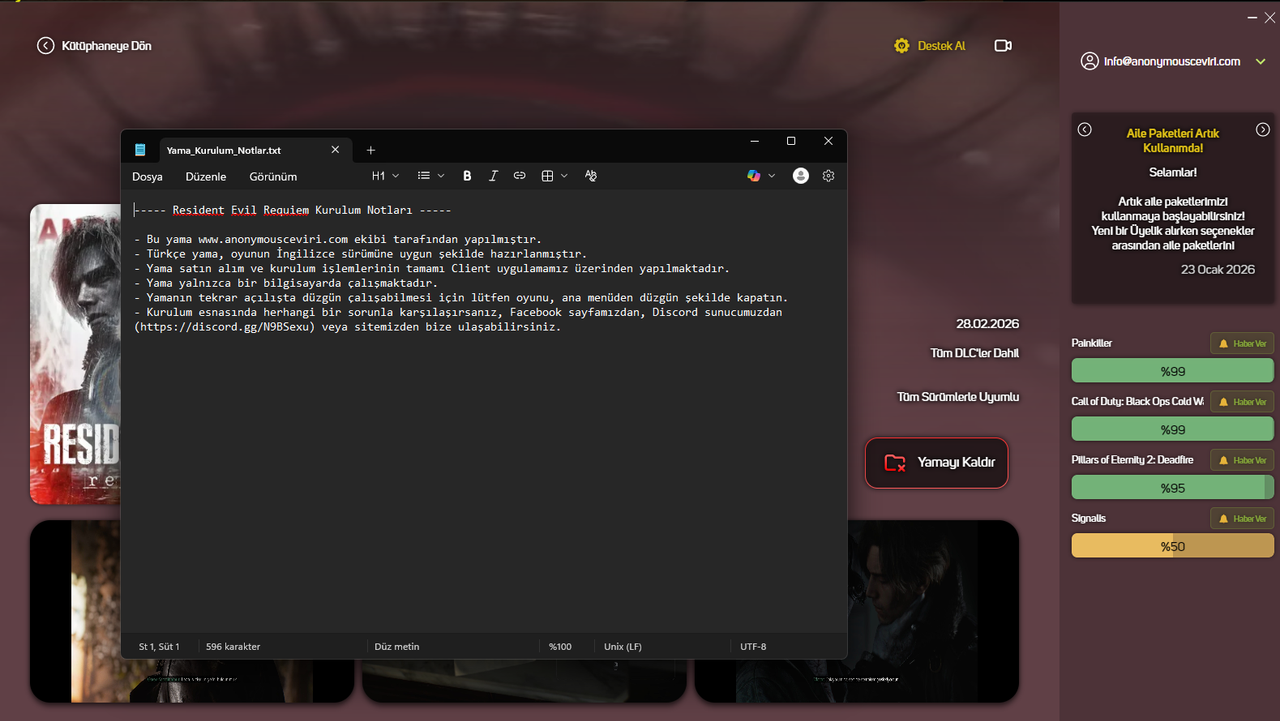The width and height of the screenshot is (1280, 721).
Task: Click Unix (LF) line ending indicator
Action: tap(622, 647)
